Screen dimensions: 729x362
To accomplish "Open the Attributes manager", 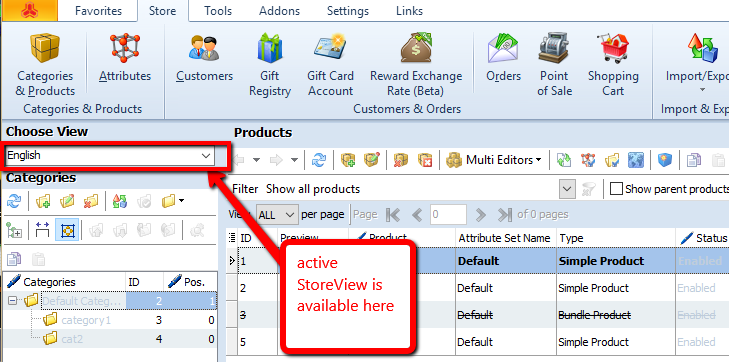I will pos(125,57).
